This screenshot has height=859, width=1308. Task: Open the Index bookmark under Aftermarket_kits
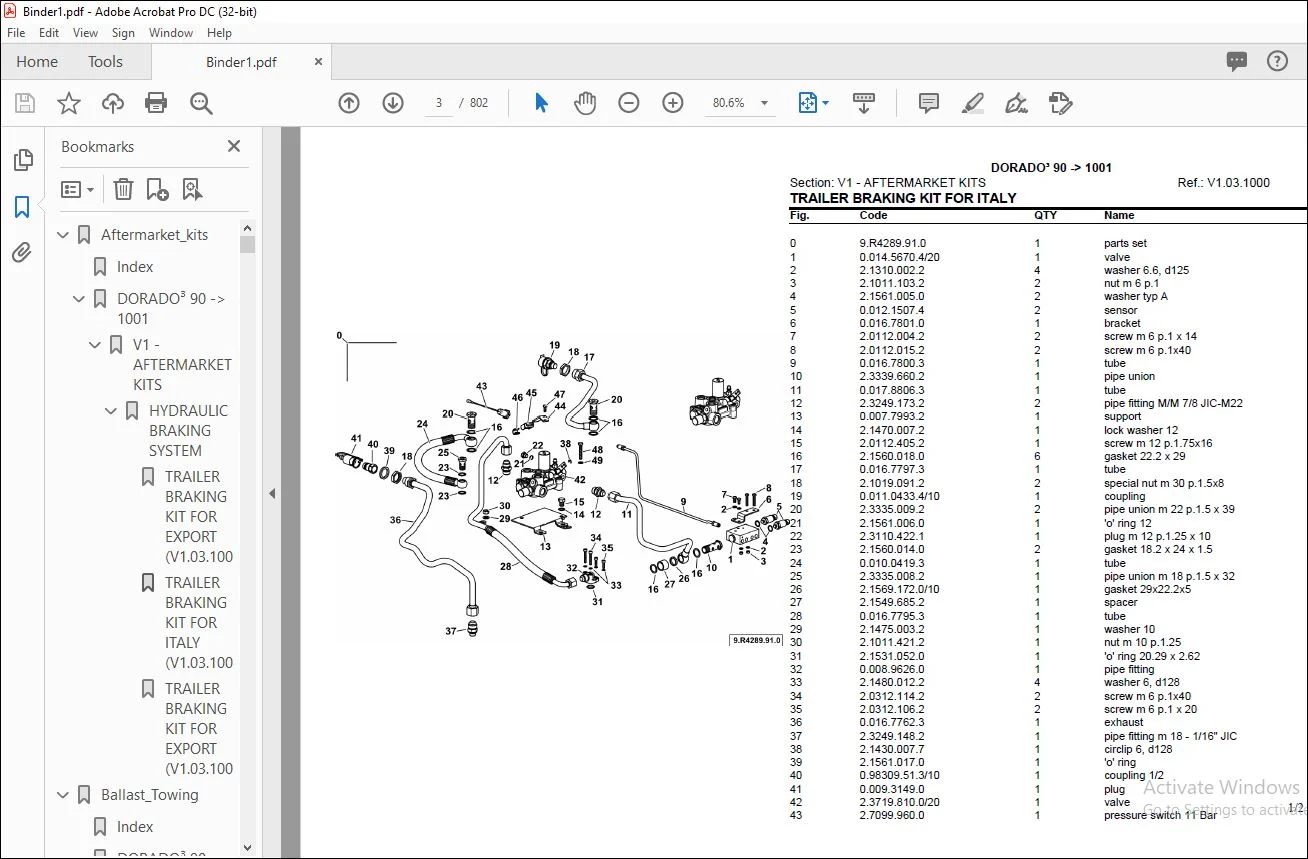click(135, 267)
